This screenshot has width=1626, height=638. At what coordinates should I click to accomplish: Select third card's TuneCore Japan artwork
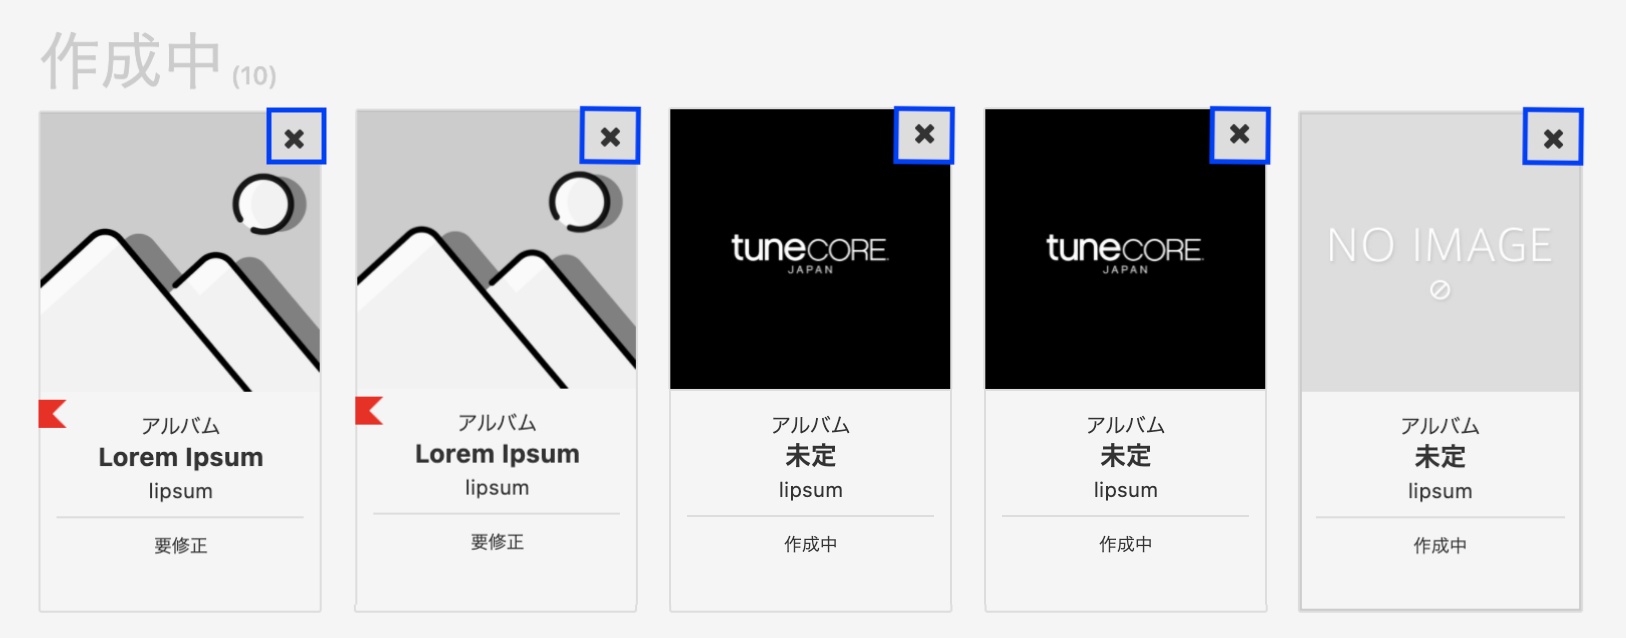tap(810, 249)
